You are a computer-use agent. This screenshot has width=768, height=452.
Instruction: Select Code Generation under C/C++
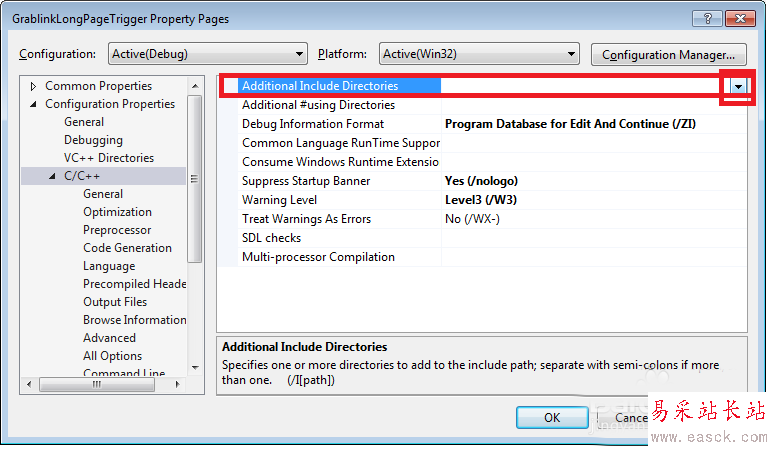pyautogui.click(x=127, y=248)
